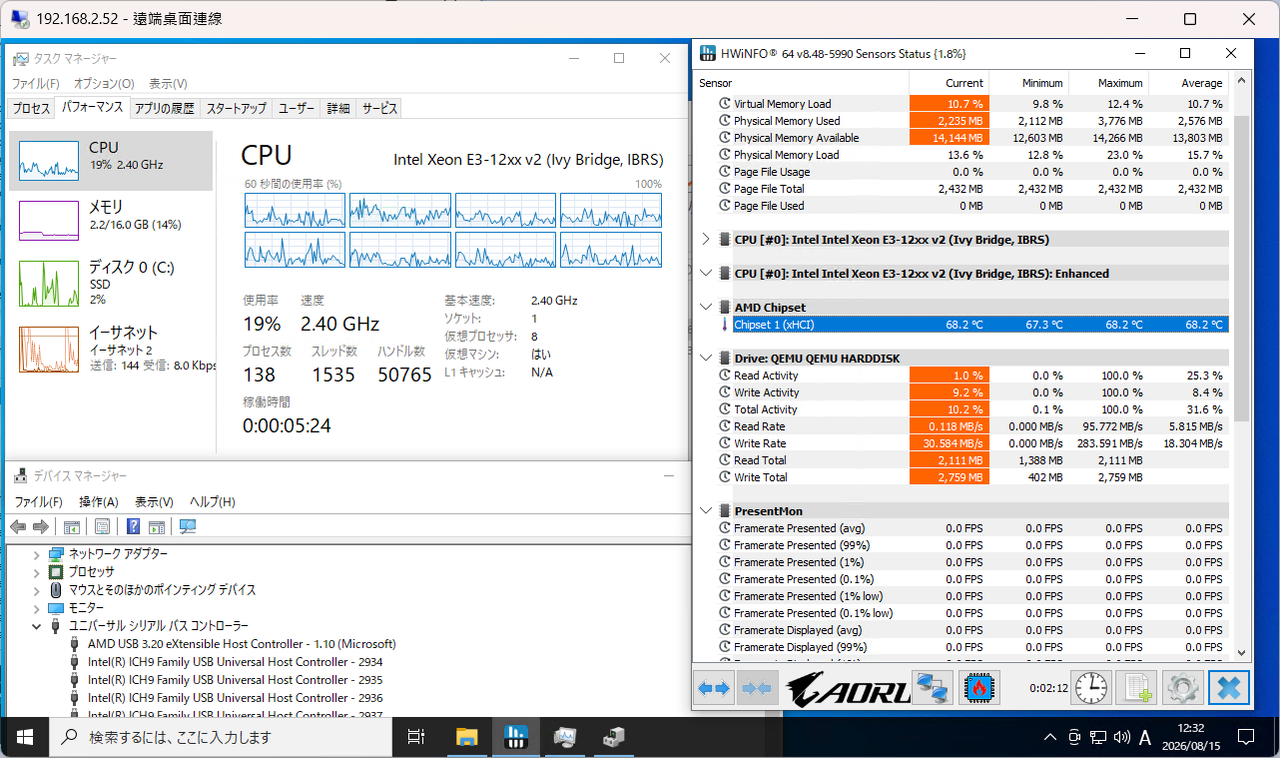
Task: Close sensors with the blue X button
Action: [1229, 688]
